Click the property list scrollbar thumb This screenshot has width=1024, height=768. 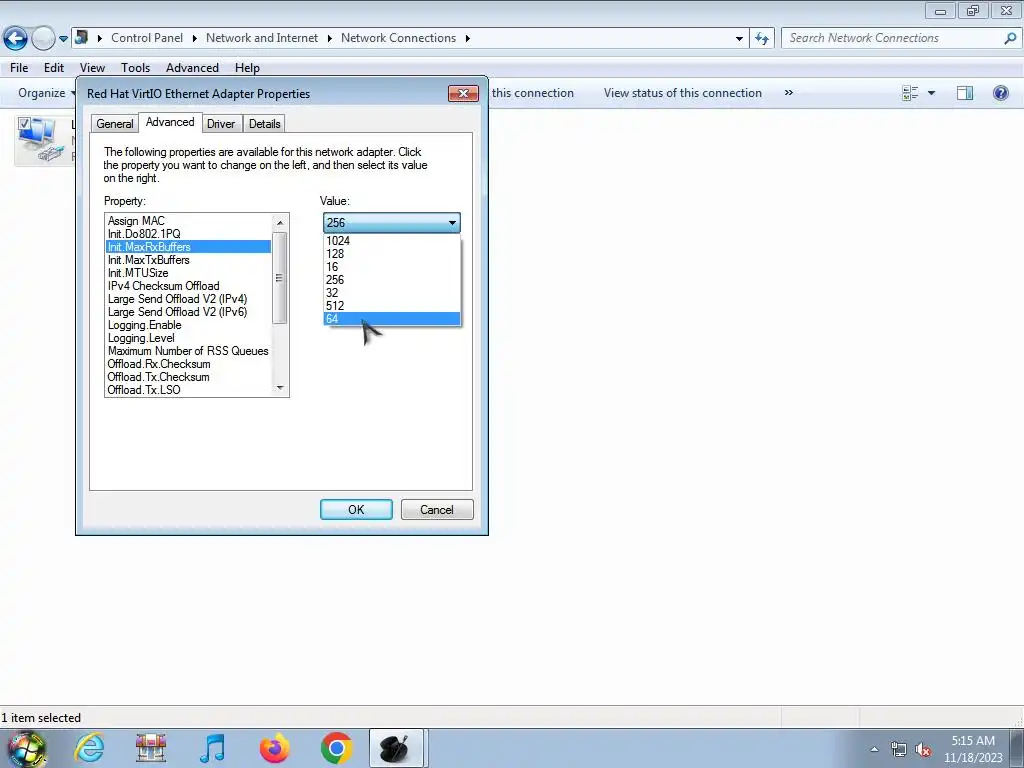click(x=280, y=278)
